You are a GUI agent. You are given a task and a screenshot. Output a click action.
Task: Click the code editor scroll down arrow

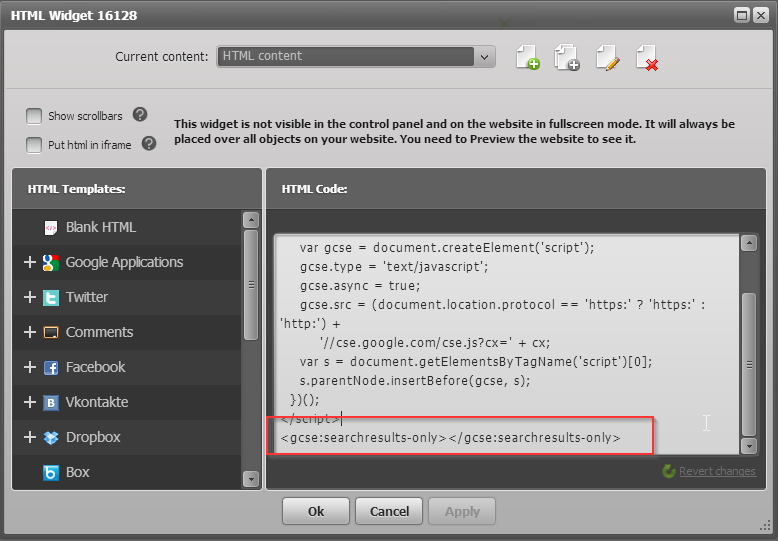pyautogui.click(x=749, y=446)
